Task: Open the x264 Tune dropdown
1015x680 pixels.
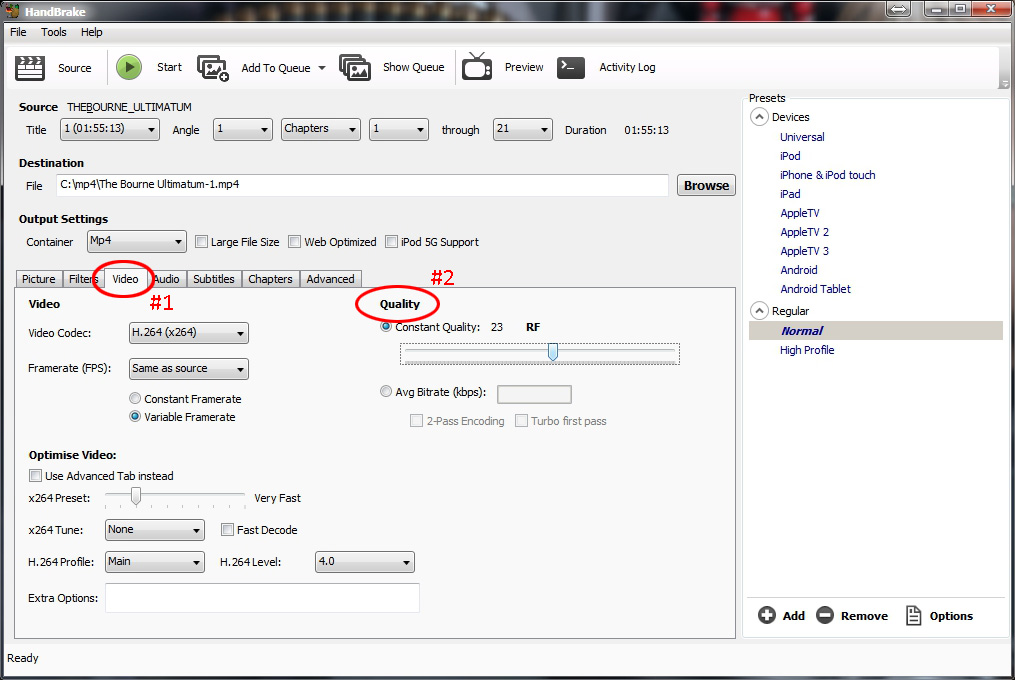Action: (x=155, y=530)
